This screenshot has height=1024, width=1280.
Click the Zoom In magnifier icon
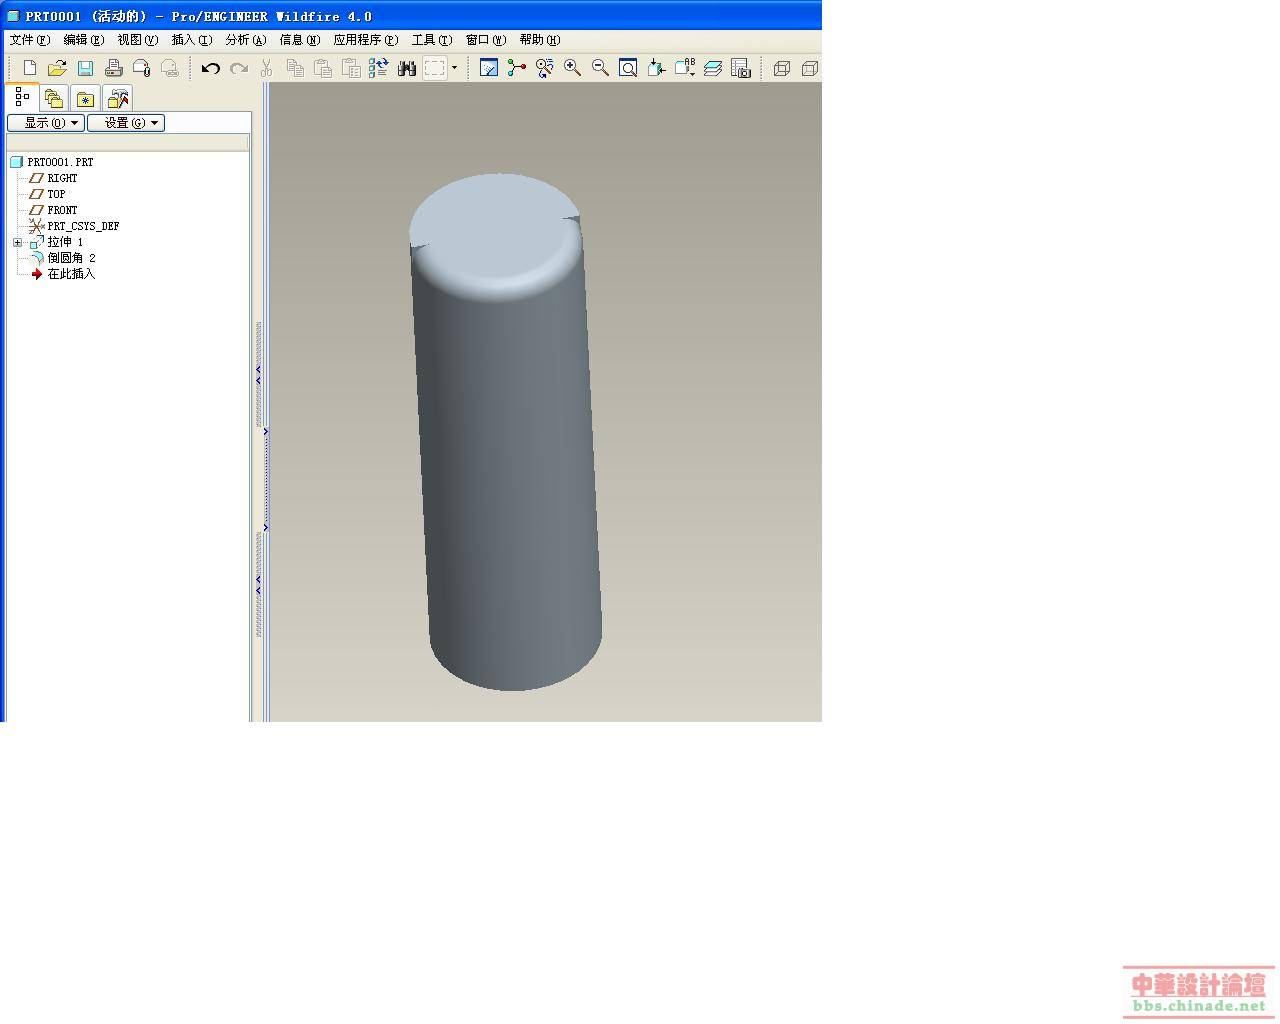point(572,68)
